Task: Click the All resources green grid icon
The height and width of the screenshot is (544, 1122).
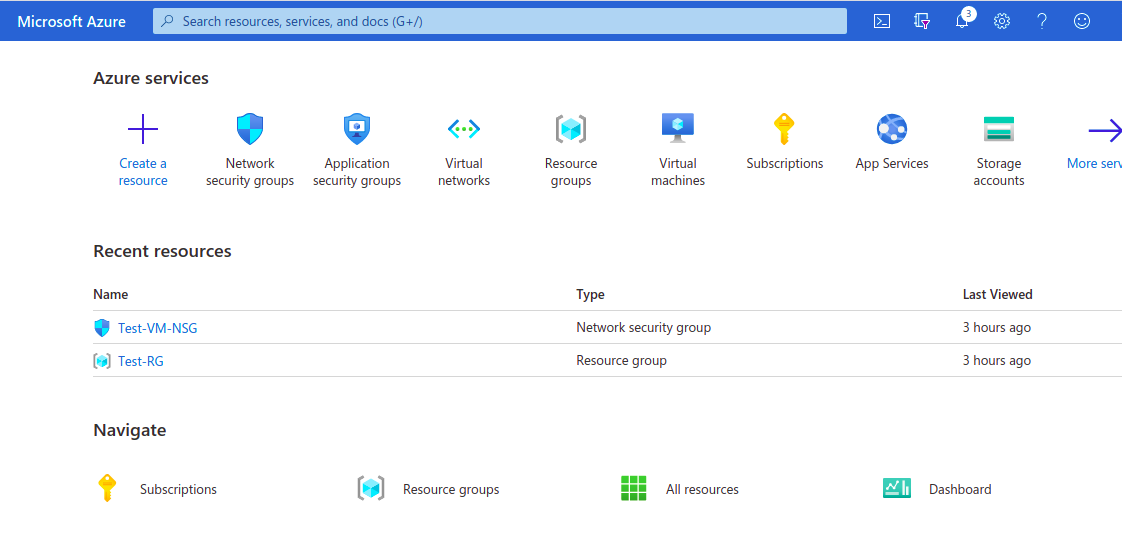Action: pyautogui.click(x=633, y=488)
